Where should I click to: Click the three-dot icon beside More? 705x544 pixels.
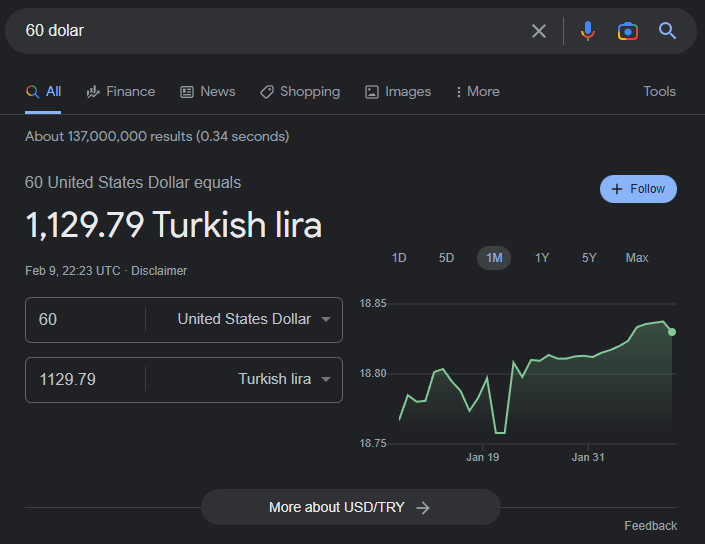(x=459, y=92)
